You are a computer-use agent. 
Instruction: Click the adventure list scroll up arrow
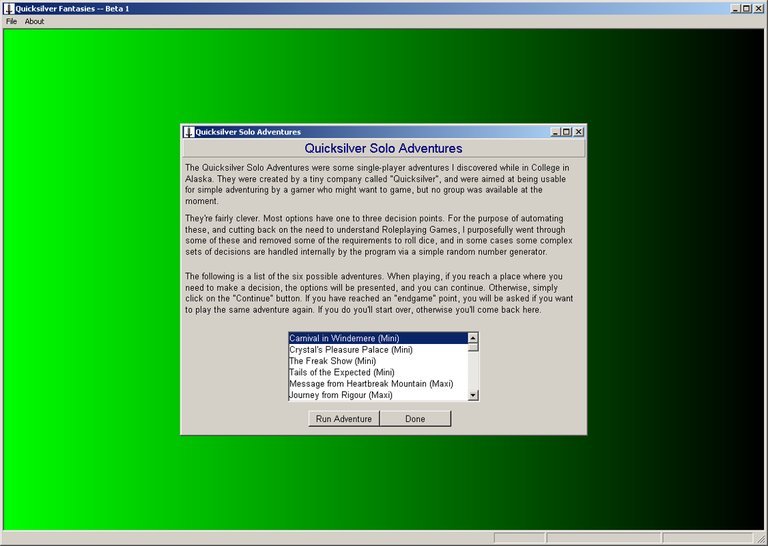(473, 338)
